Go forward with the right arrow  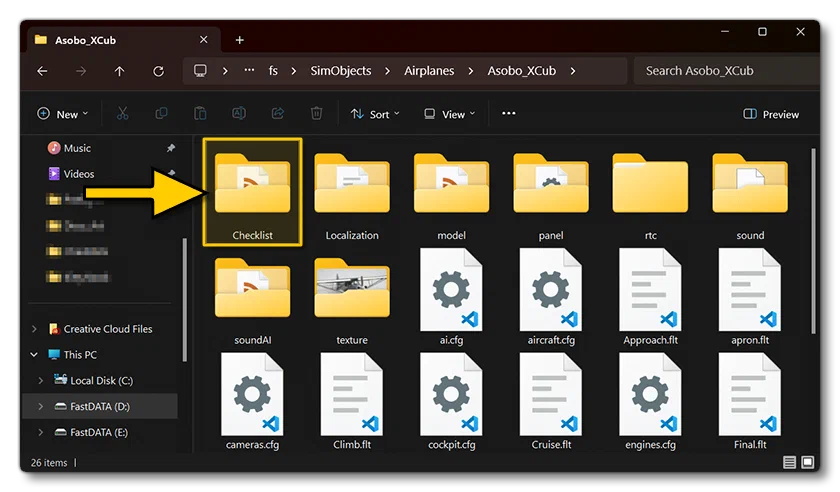81,71
